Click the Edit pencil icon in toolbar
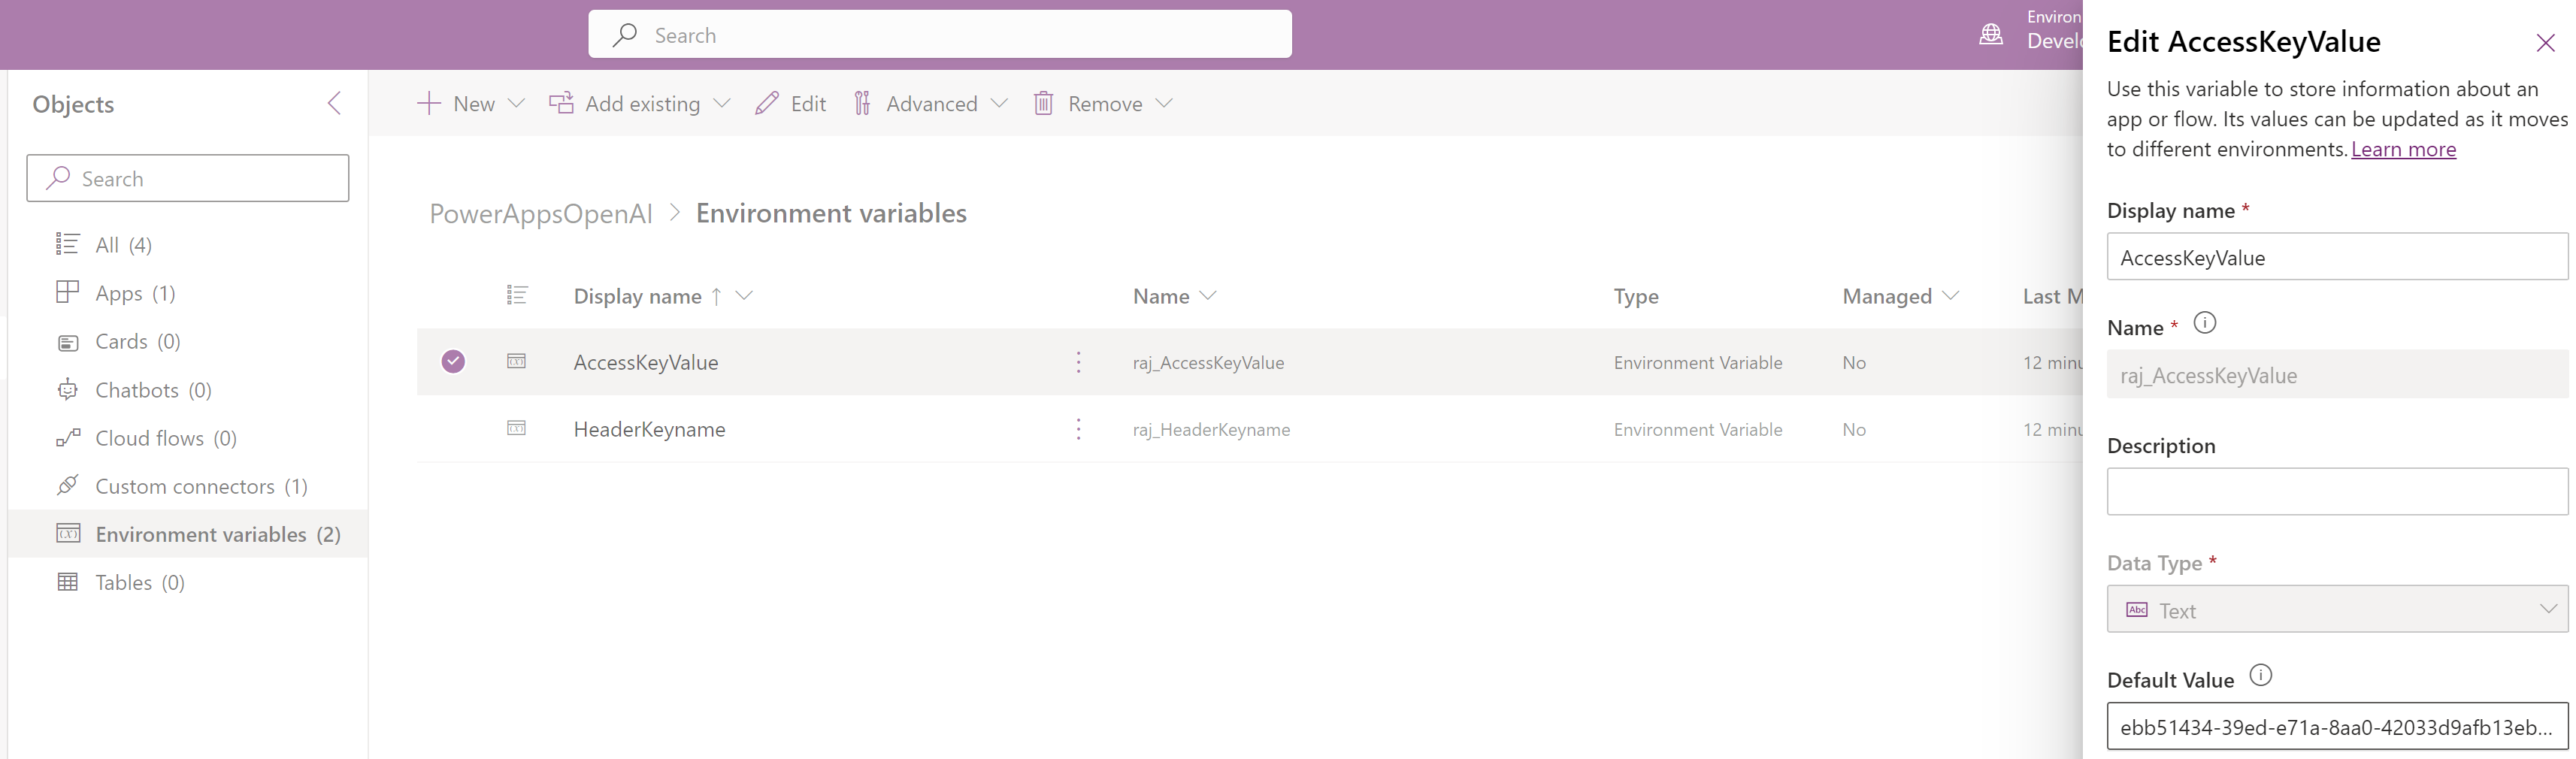This screenshot has width=2576, height=759. pyautogui.click(x=767, y=104)
